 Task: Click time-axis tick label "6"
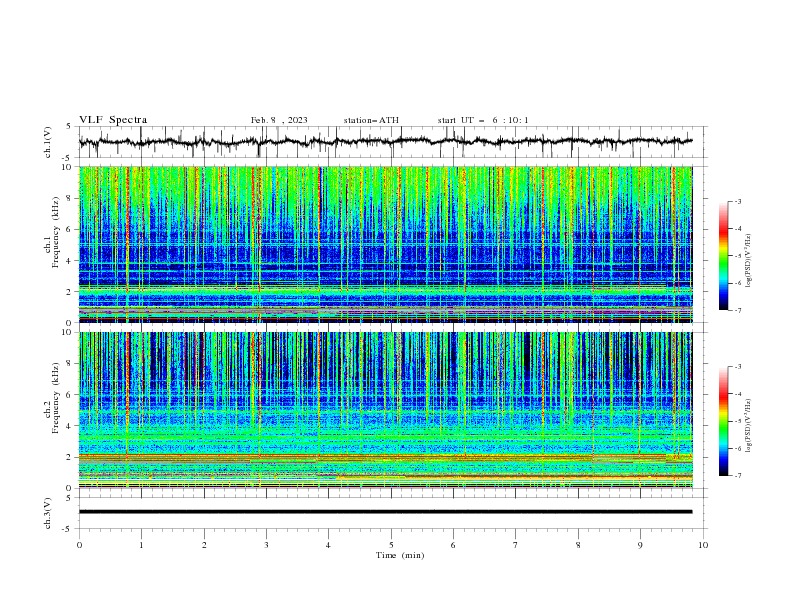coord(453,545)
